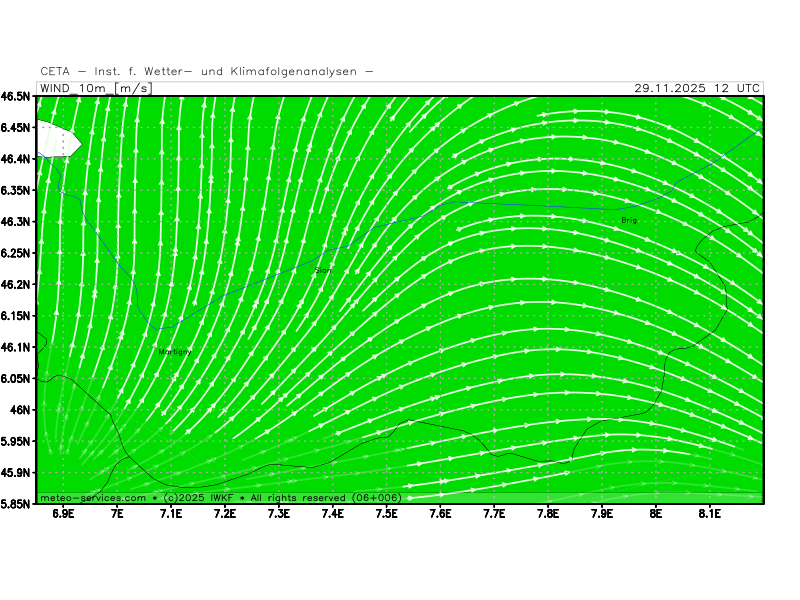
Task: Click the CETA institute header text
Action: pyautogui.click(x=207, y=71)
